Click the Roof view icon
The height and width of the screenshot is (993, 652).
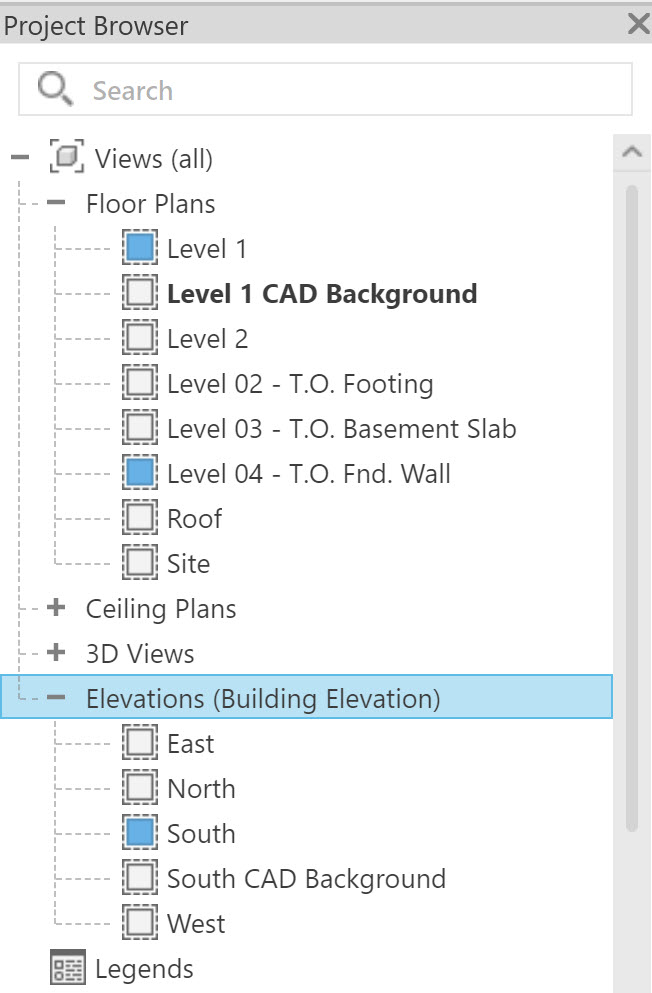(x=138, y=517)
